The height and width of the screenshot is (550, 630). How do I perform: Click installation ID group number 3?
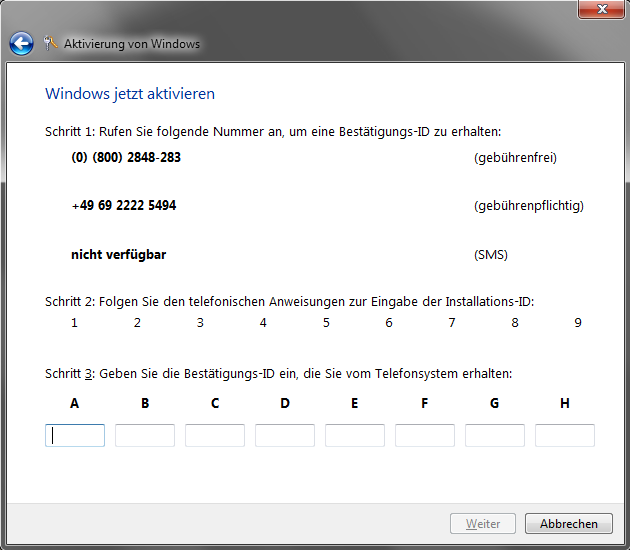point(200,323)
